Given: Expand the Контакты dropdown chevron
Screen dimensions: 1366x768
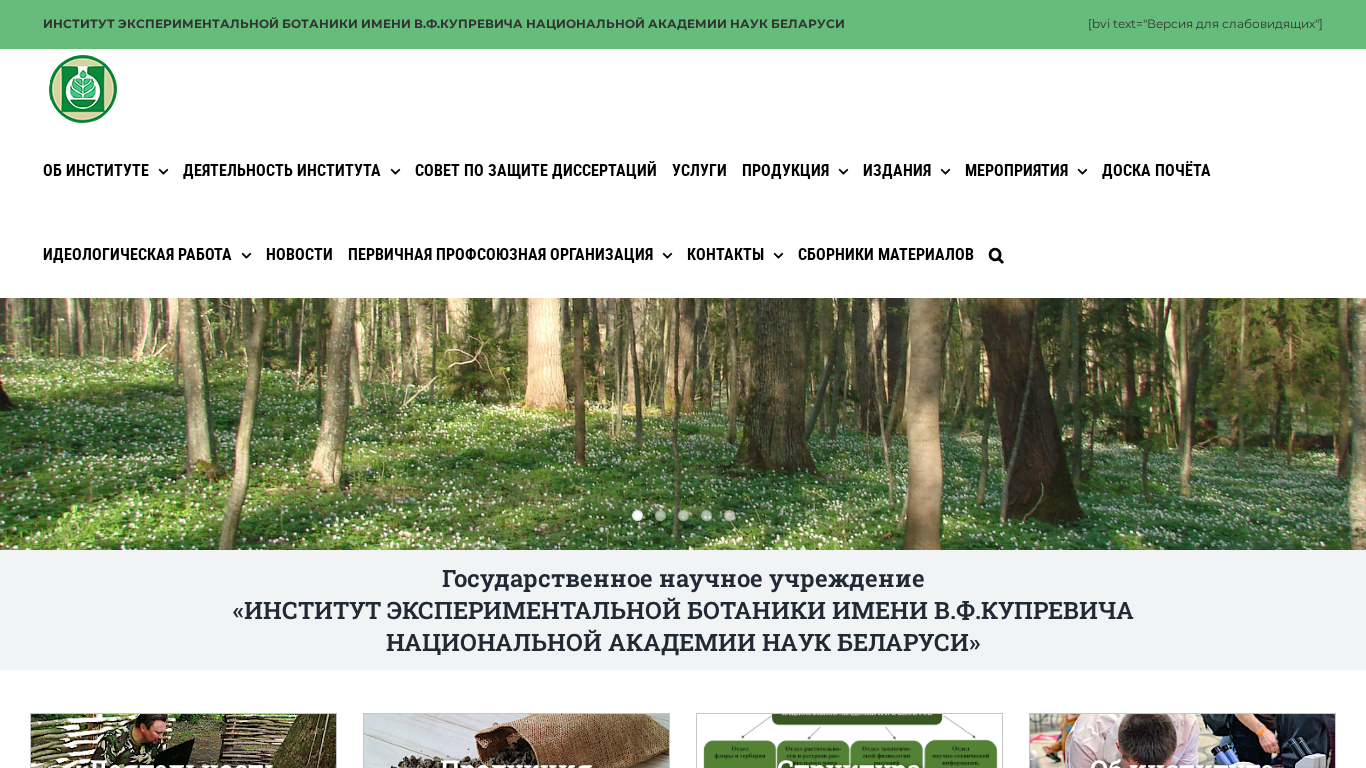Looking at the screenshot, I should coord(778,256).
